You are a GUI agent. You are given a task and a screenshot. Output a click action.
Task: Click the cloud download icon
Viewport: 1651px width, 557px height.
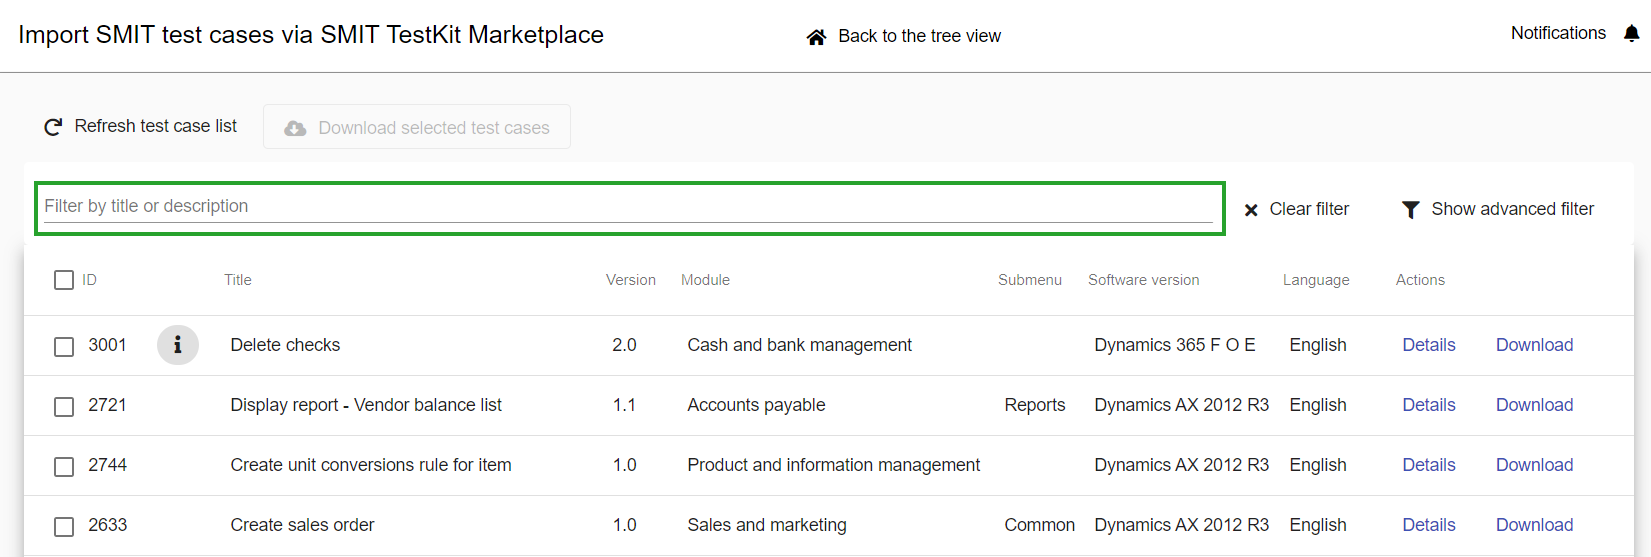pos(295,128)
